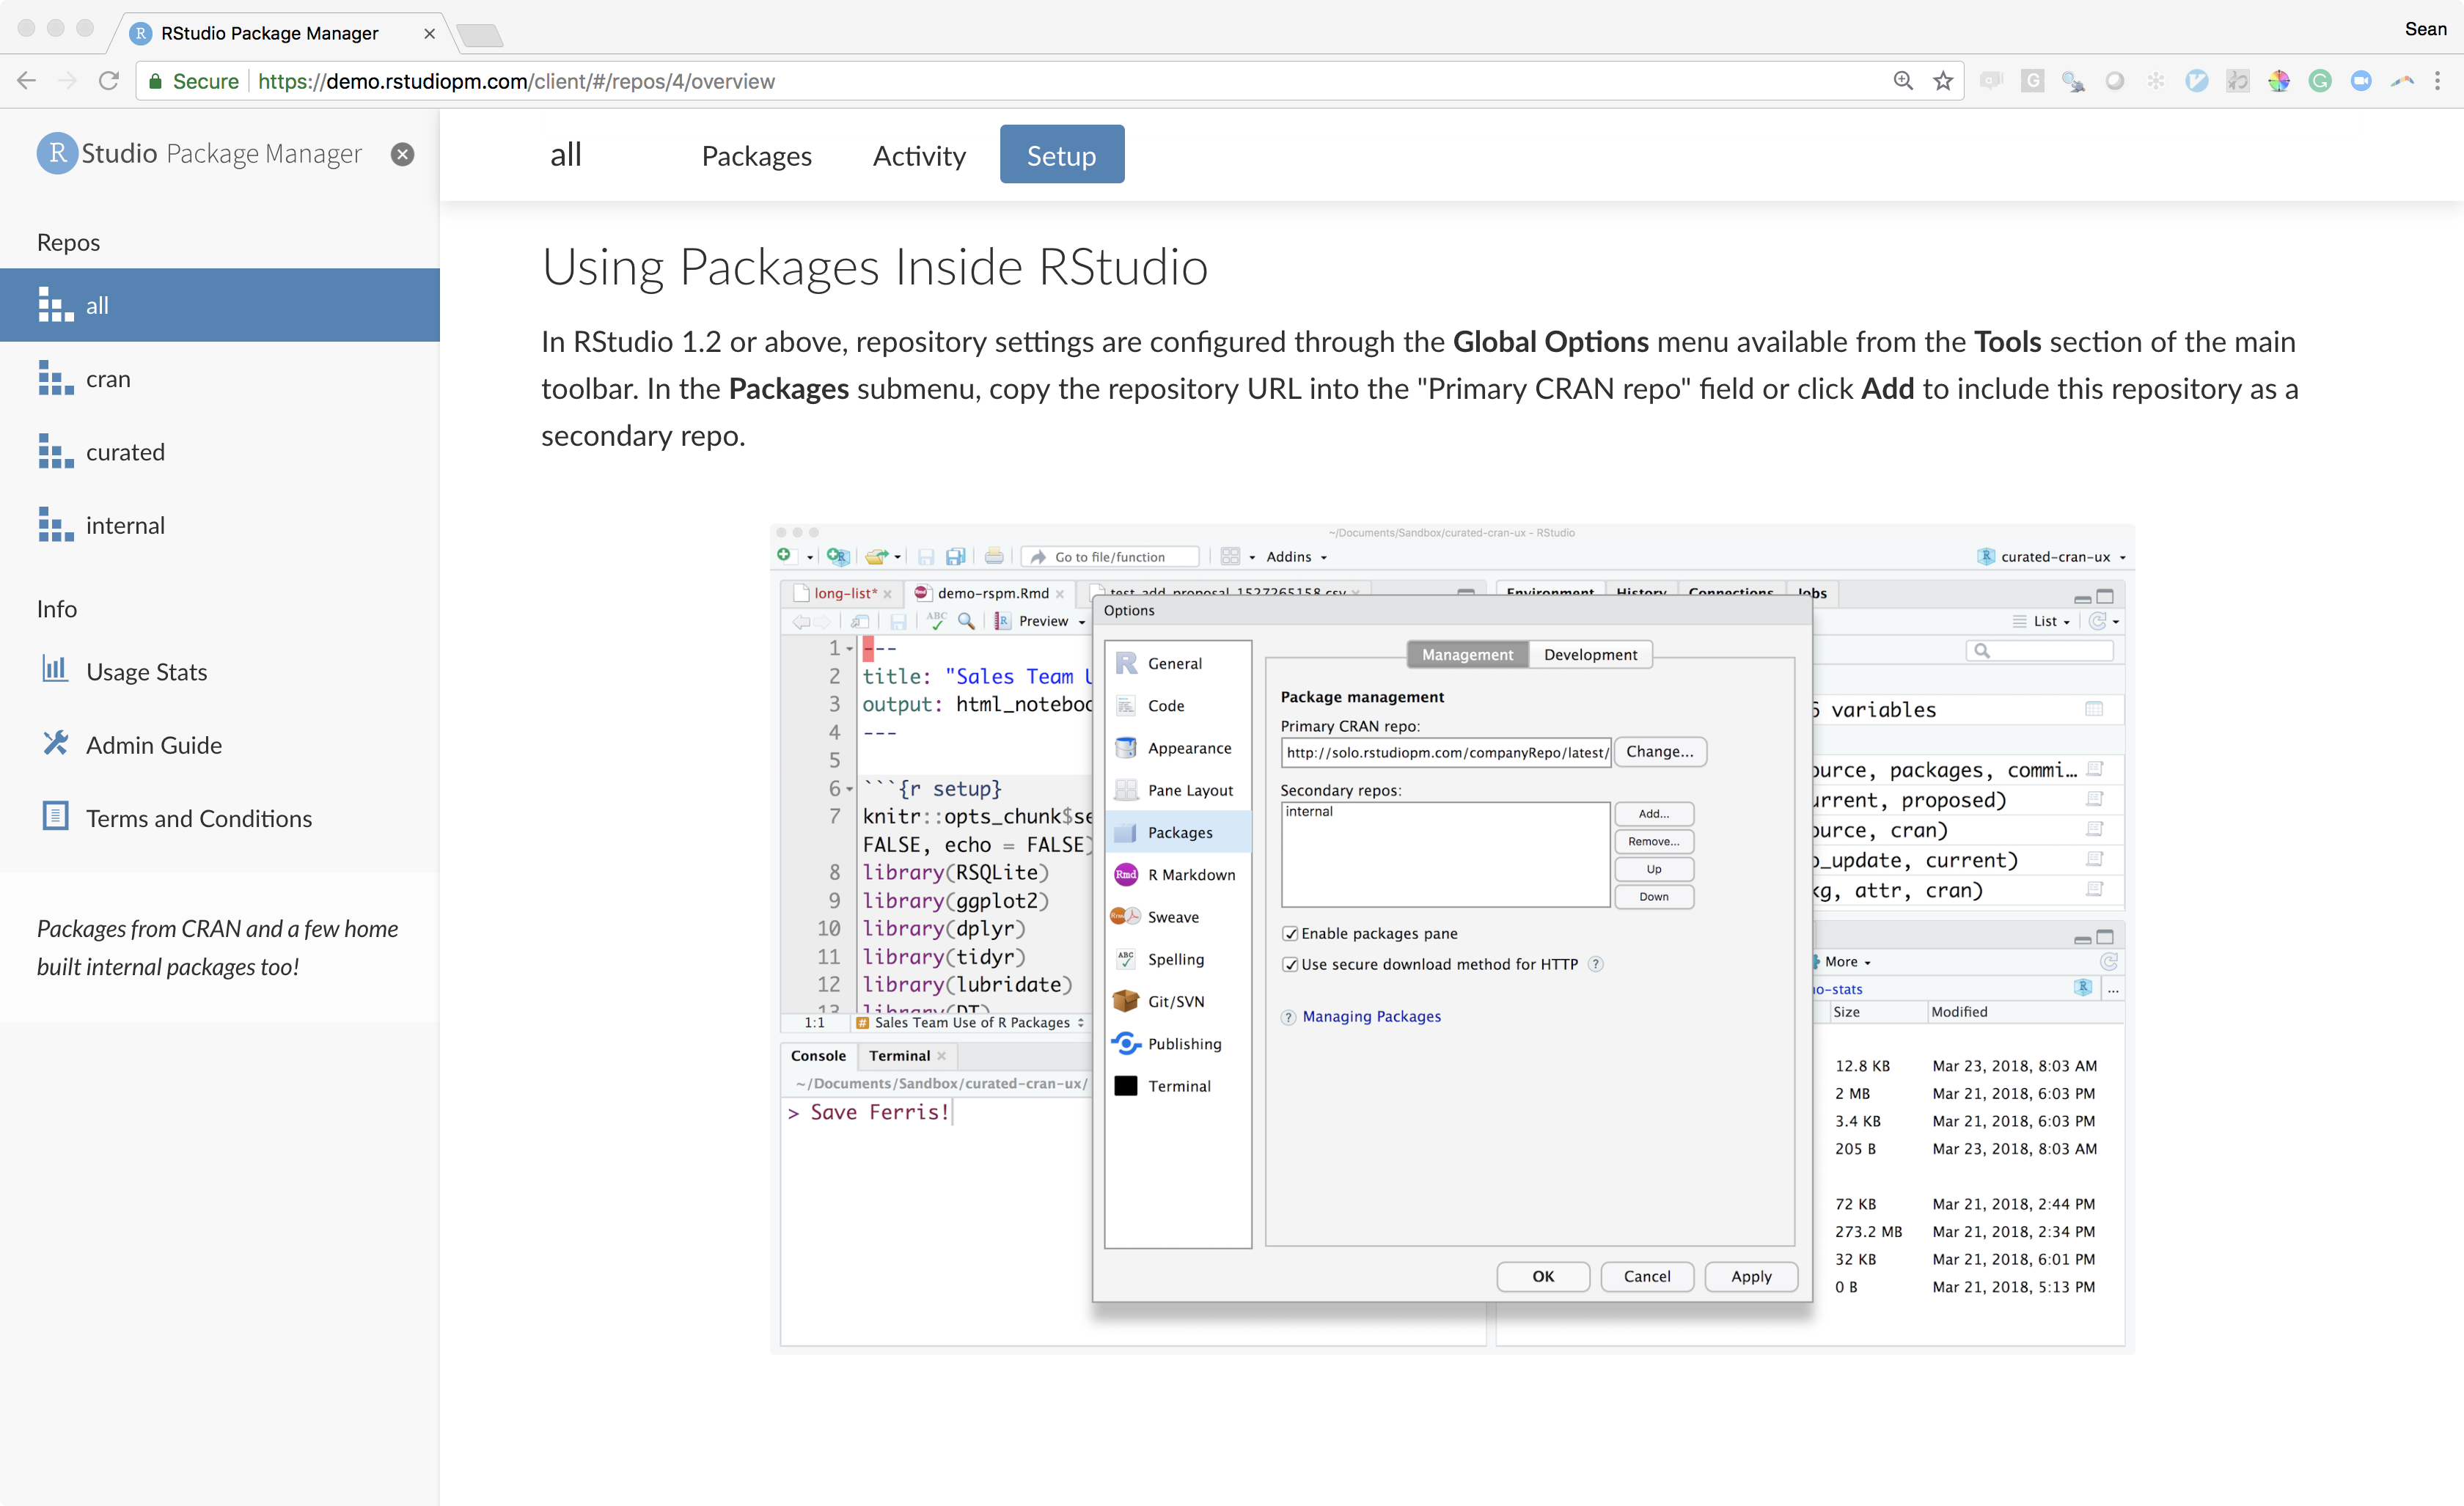Viewport: 2464px width, 1506px height.
Task: Click the Setup button
Action: tap(1061, 155)
